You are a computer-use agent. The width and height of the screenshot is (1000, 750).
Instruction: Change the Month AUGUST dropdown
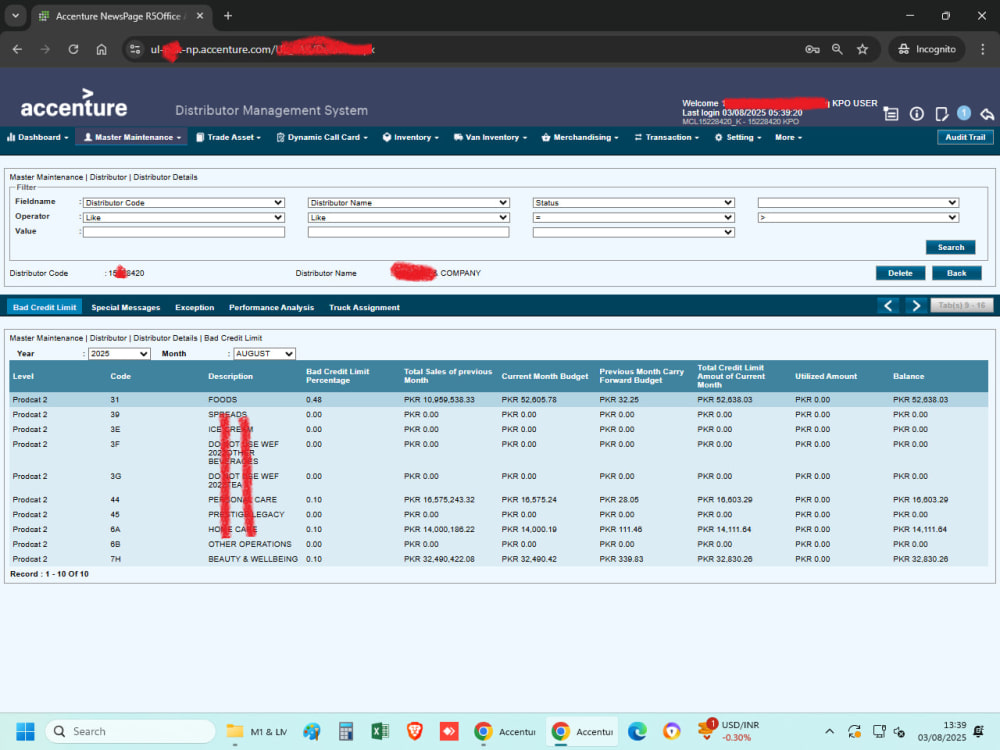264,353
